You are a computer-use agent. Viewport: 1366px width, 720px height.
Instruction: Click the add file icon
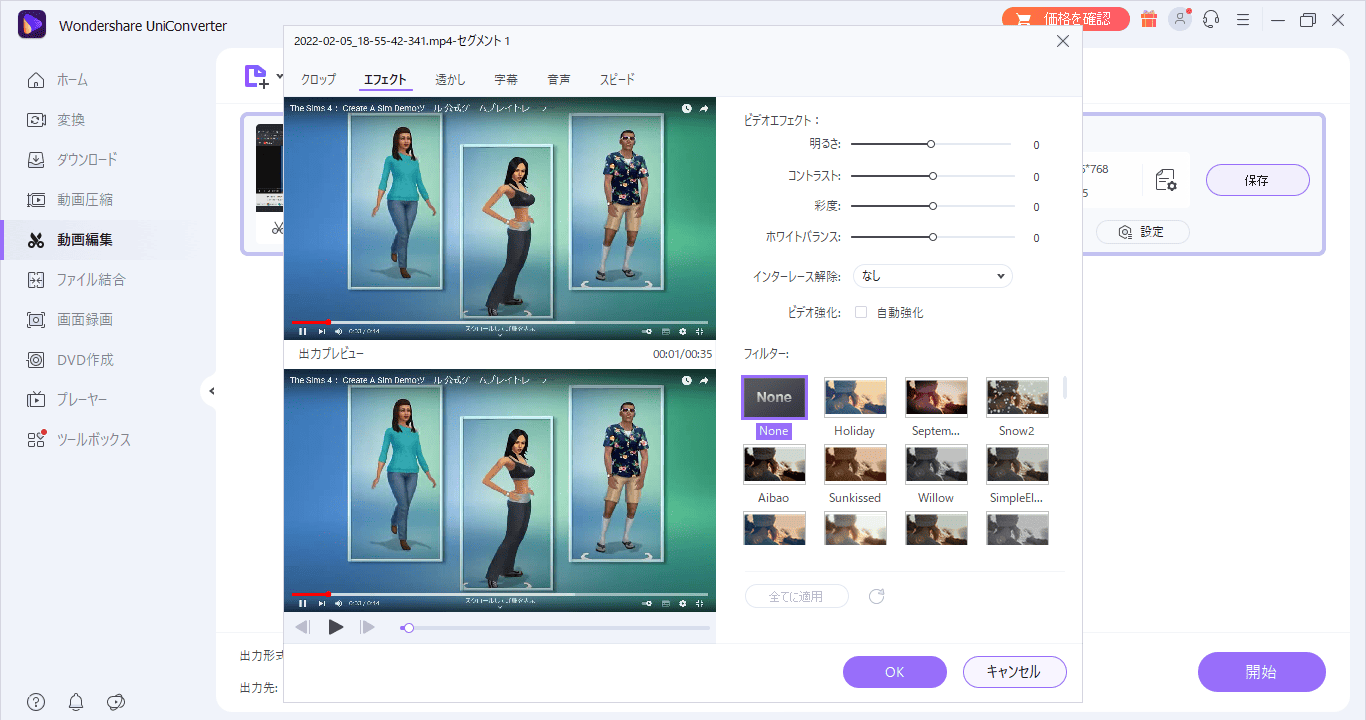tap(256, 76)
